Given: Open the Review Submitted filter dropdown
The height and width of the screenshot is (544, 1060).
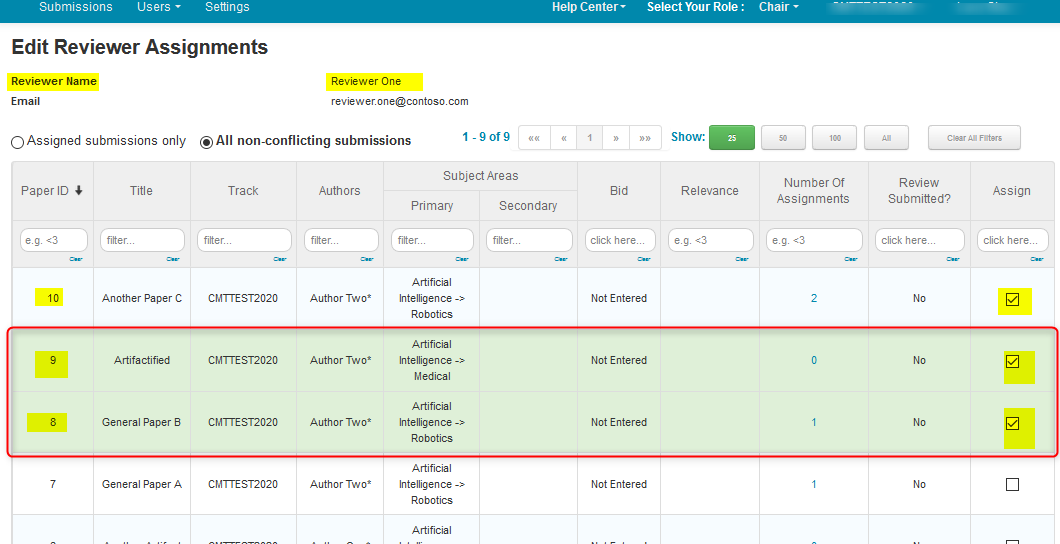Looking at the screenshot, I should pyautogui.click(x=919, y=240).
